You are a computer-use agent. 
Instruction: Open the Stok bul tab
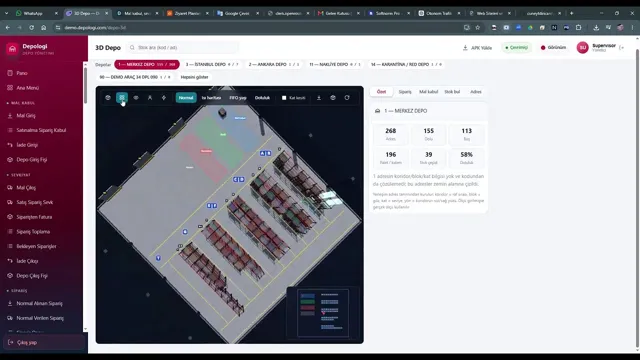[x=452, y=92]
